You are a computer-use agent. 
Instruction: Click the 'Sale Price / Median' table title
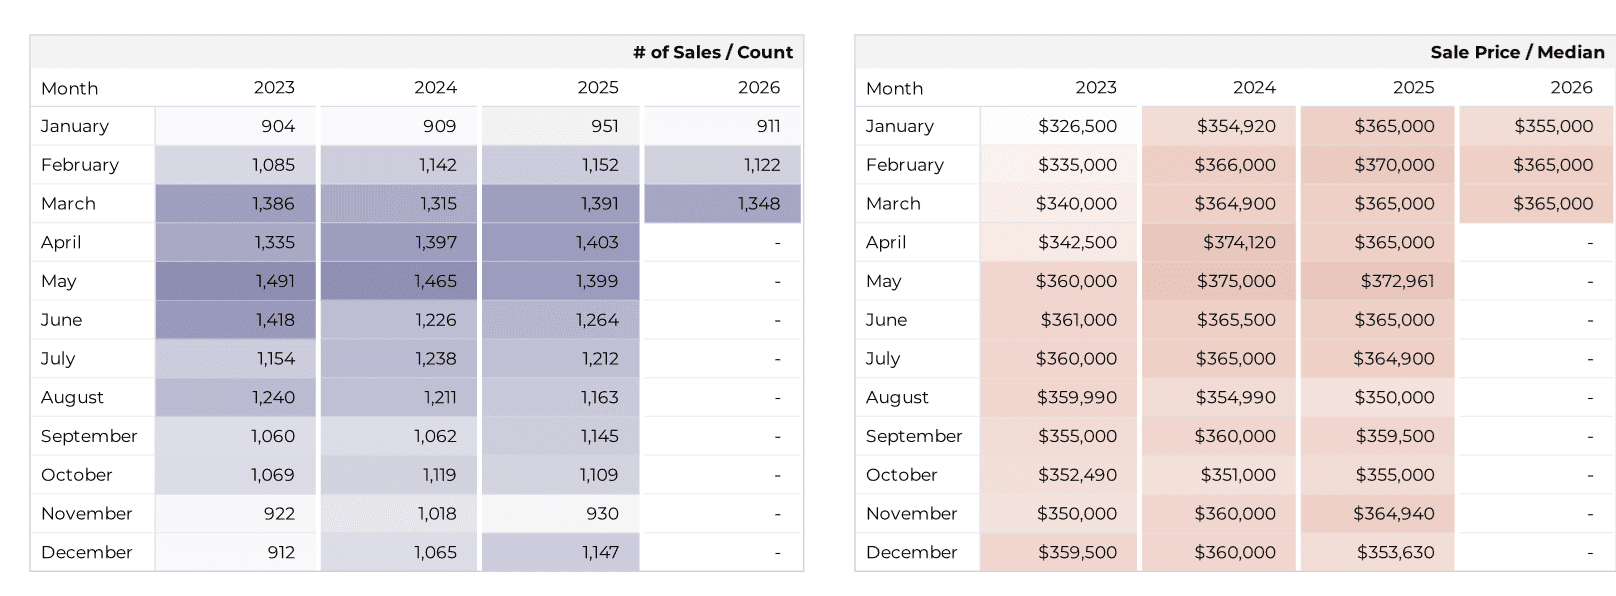click(1516, 52)
